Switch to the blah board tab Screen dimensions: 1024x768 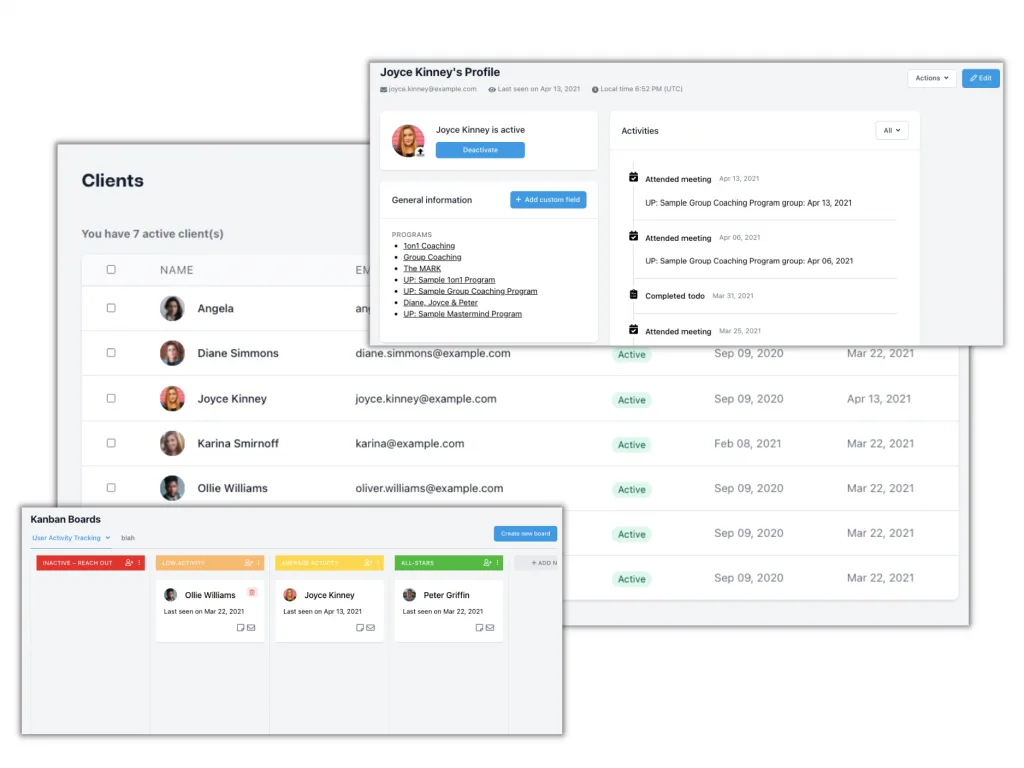click(128, 538)
